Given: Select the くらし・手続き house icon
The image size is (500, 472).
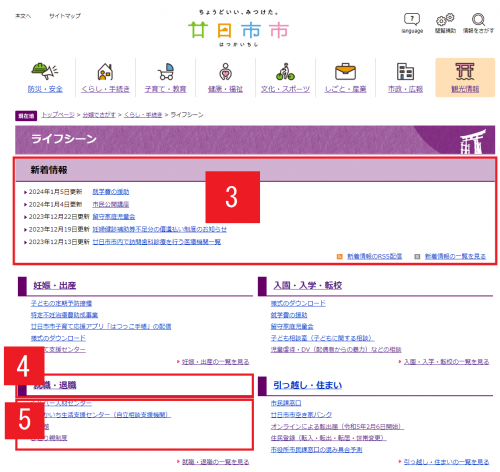Looking at the screenshot, I should pyautogui.click(x=105, y=77).
